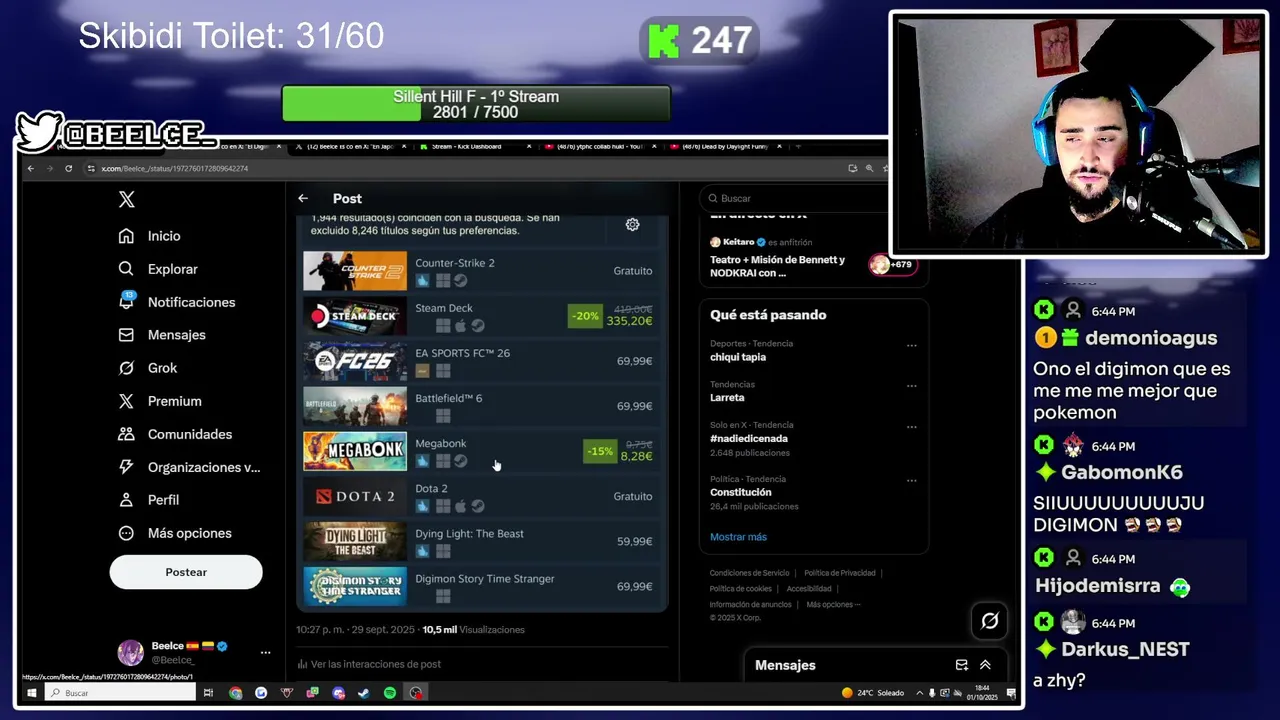Viewport: 1280px width, 720px height.
Task: Open Grok in the sidebar
Action: tap(148, 368)
